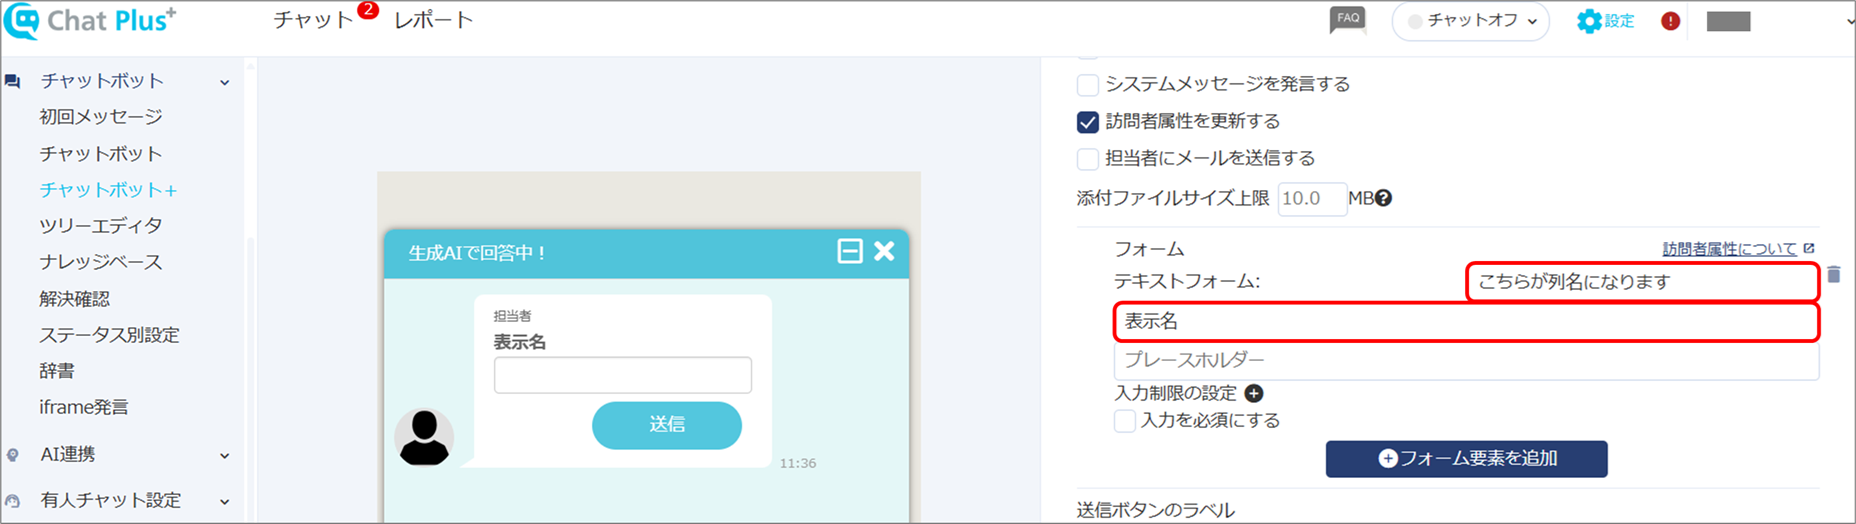Click the Chat Plus logo
Screen dimensions: 1856x524
pyautogui.click(x=90, y=21)
